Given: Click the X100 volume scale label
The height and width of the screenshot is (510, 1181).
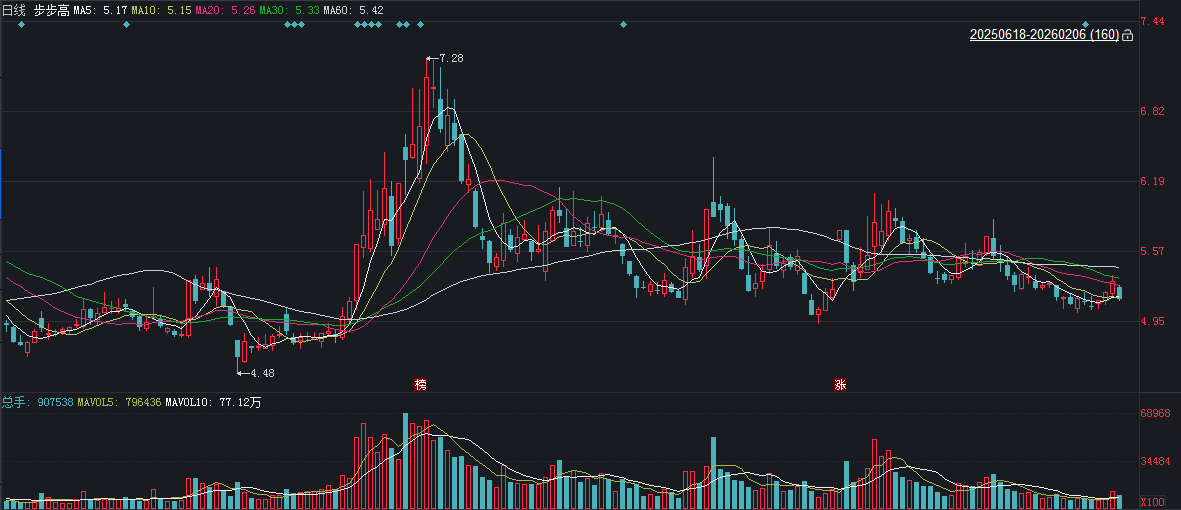Looking at the screenshot, I should [x=1154, y=502].
